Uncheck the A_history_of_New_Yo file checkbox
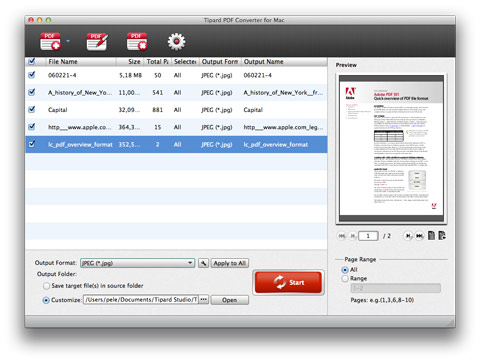480x362 pixels. point(32,92)
